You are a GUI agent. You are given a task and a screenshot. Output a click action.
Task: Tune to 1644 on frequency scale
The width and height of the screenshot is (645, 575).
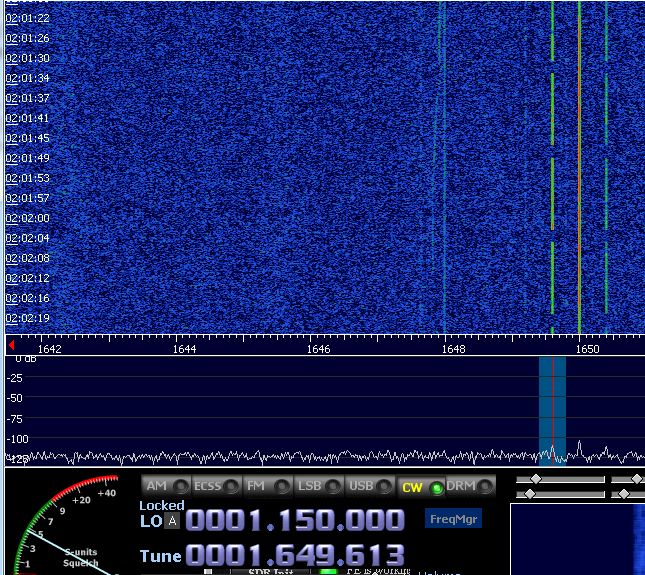coord(184,349)
